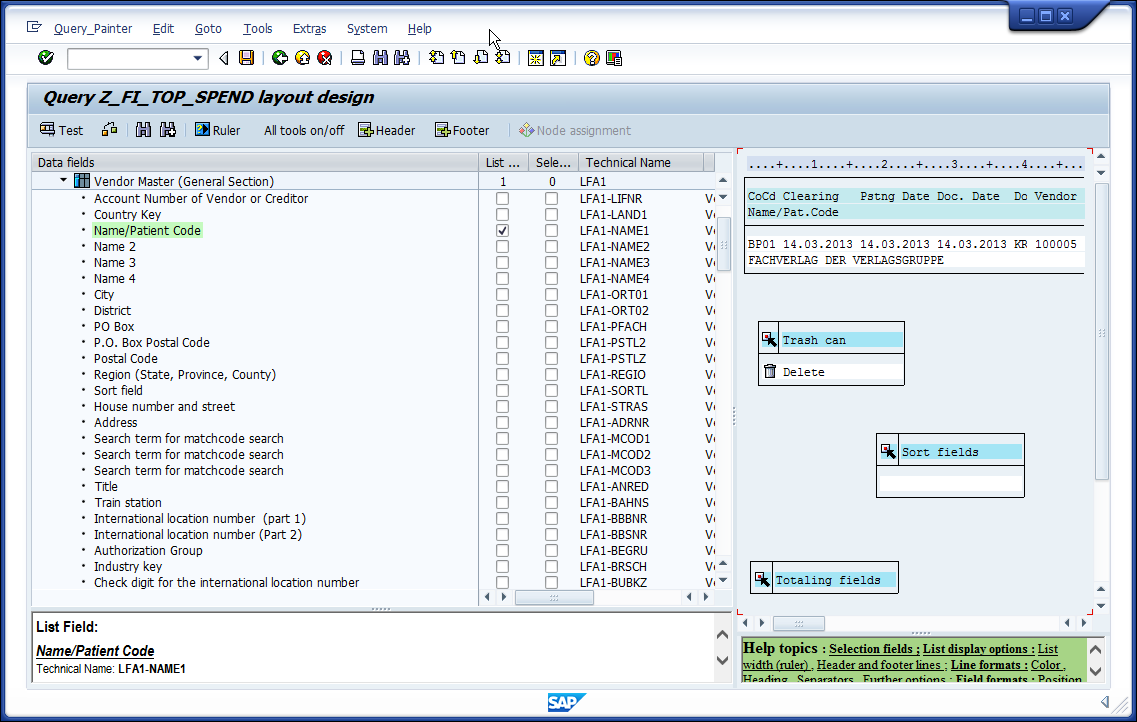Image resolution: width=1137 pixels, height=722 pixels.
Task: Click All tools on/off button
Action: point(304,130)
